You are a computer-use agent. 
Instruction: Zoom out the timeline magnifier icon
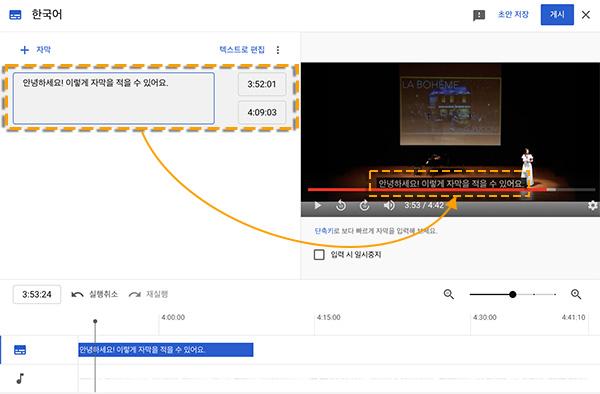448,294
